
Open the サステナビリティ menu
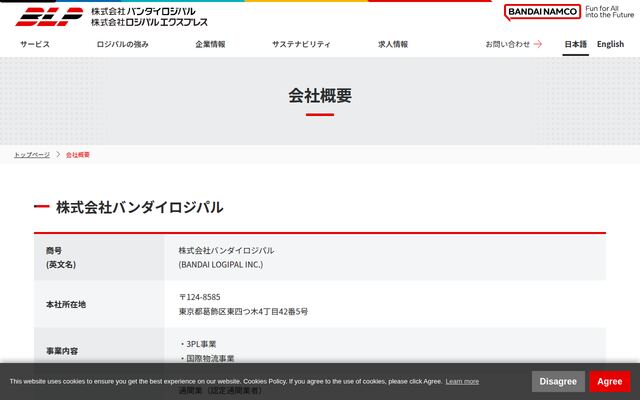301,44
